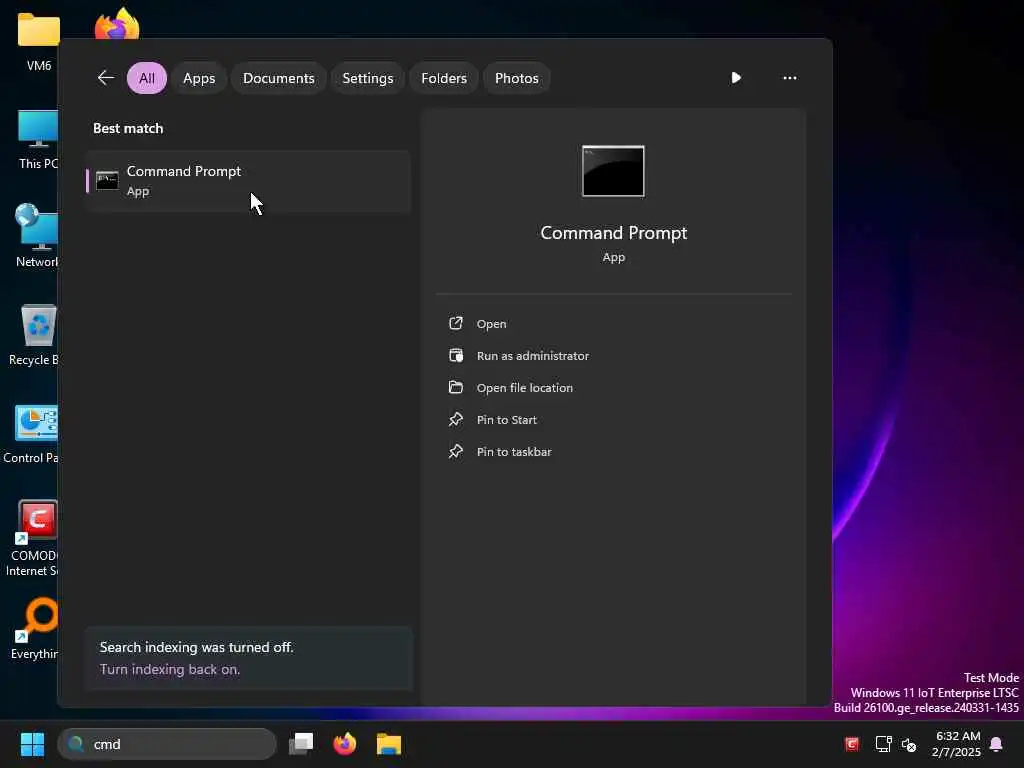Click the taskbar search box containing cmd
This screenshot has width=1024, height=768.
click(167, 744)
